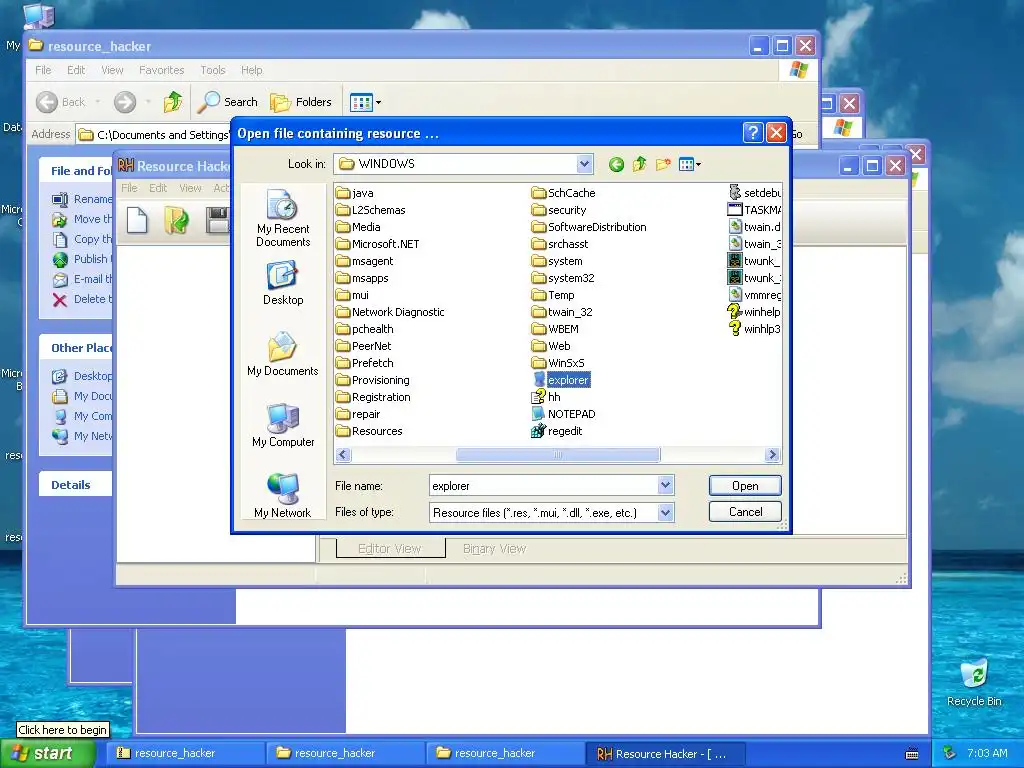This screenshot has height=768, width=1024.
Task: Click the file list scroll left arrow
Action: [x=343, y=455]
